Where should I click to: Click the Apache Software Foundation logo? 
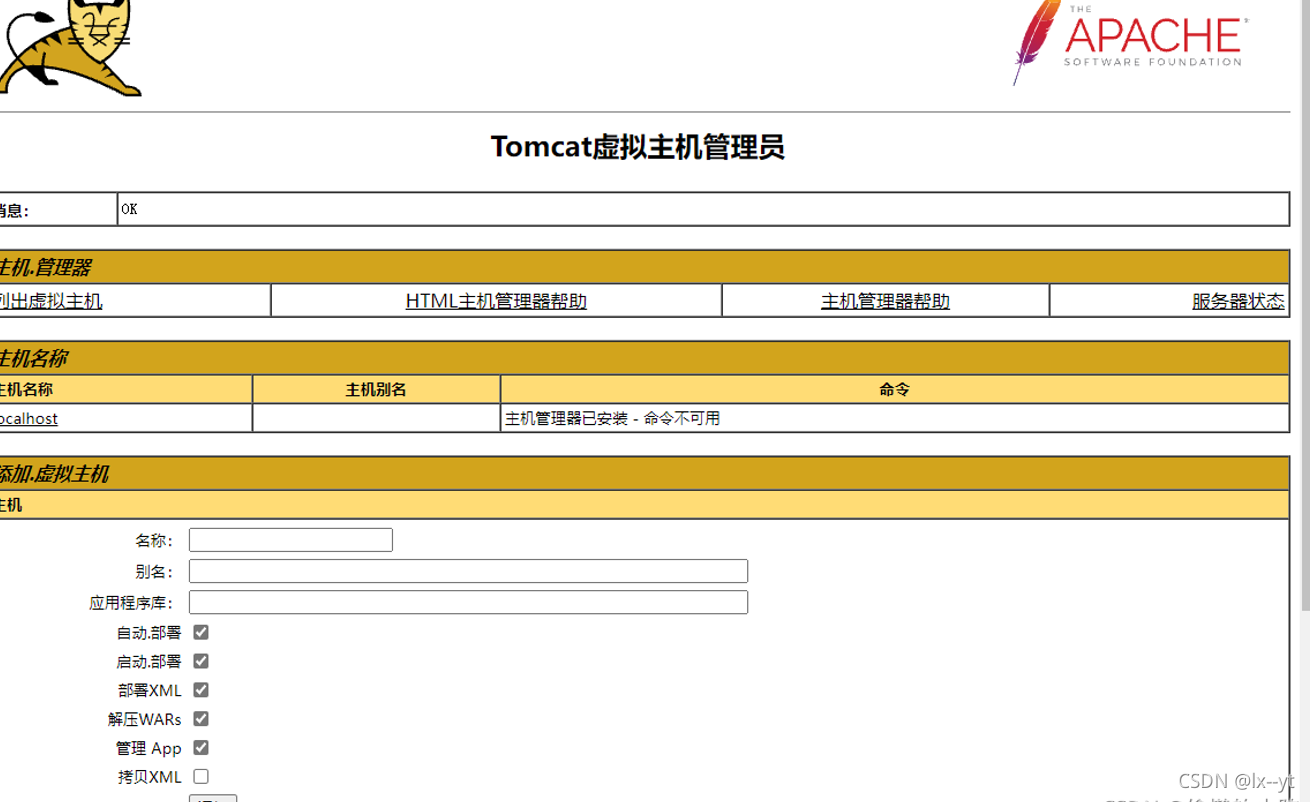click(x=1130, y=42)
